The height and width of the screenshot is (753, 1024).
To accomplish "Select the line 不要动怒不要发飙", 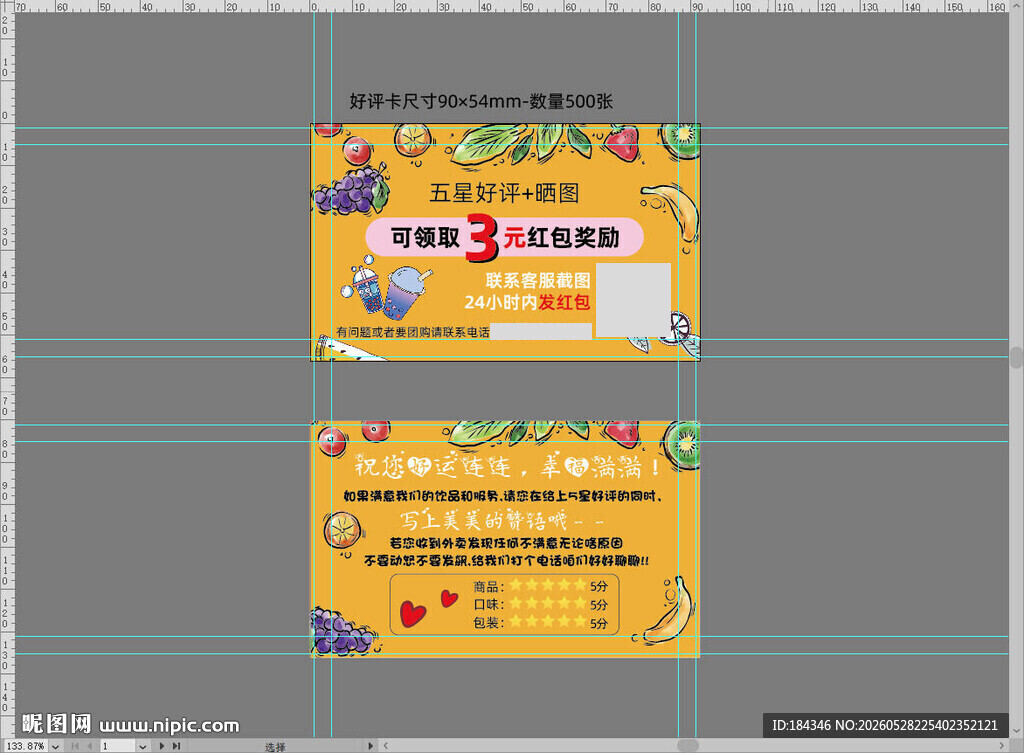I will 506,561.
